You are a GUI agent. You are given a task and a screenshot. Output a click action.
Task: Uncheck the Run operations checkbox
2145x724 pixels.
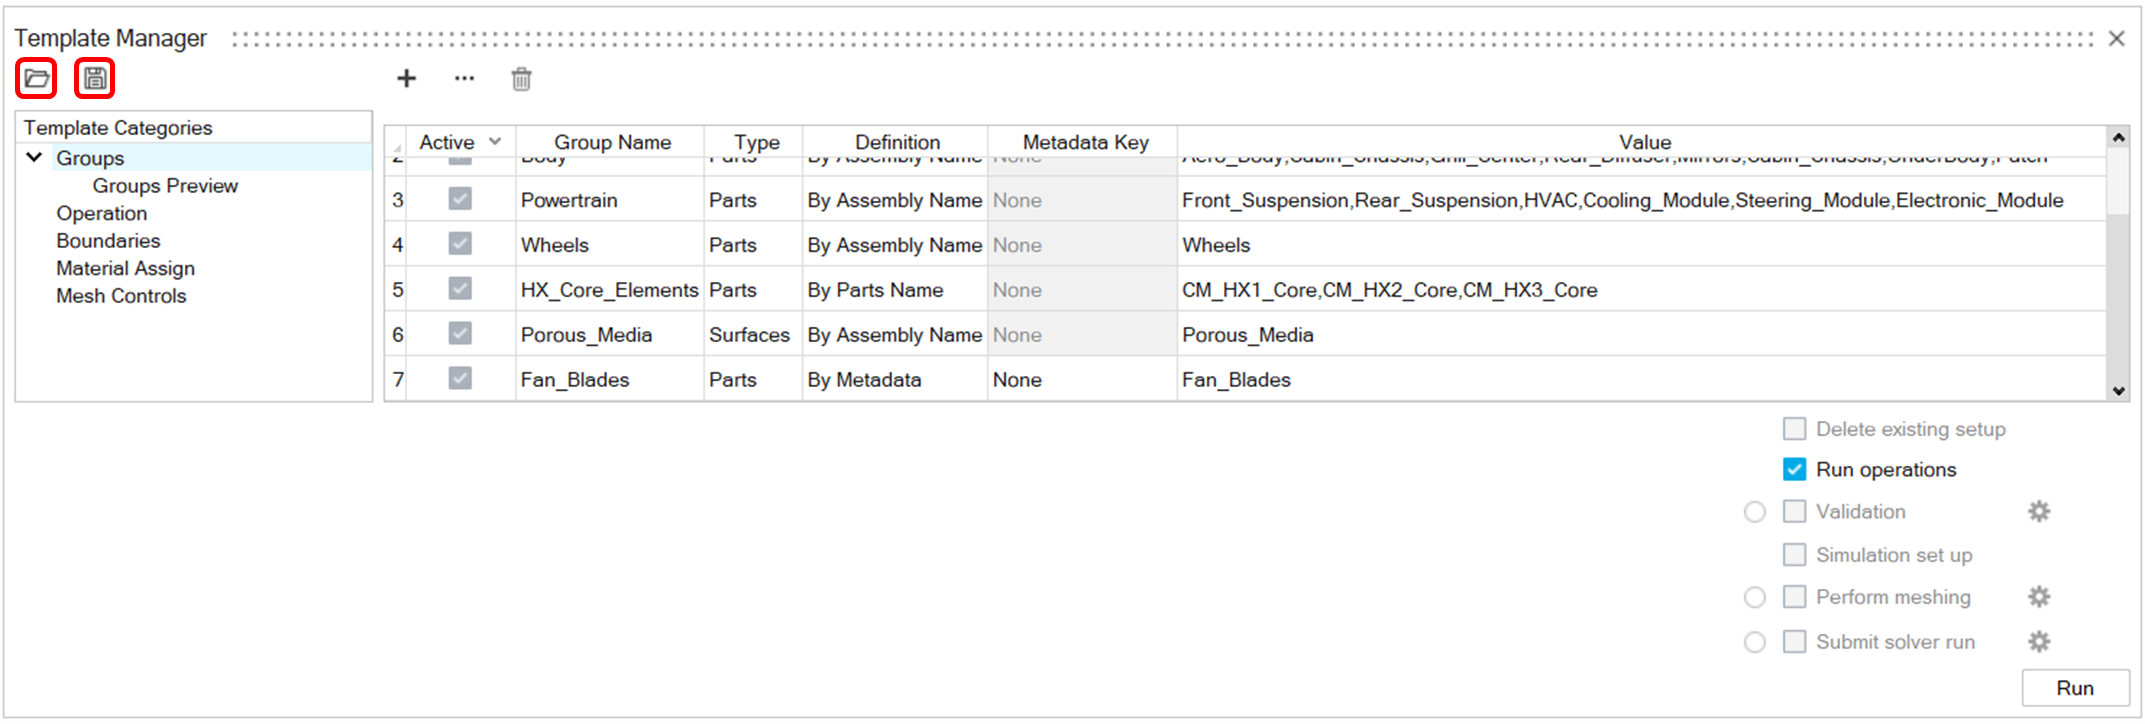[x=1795, y=470]
